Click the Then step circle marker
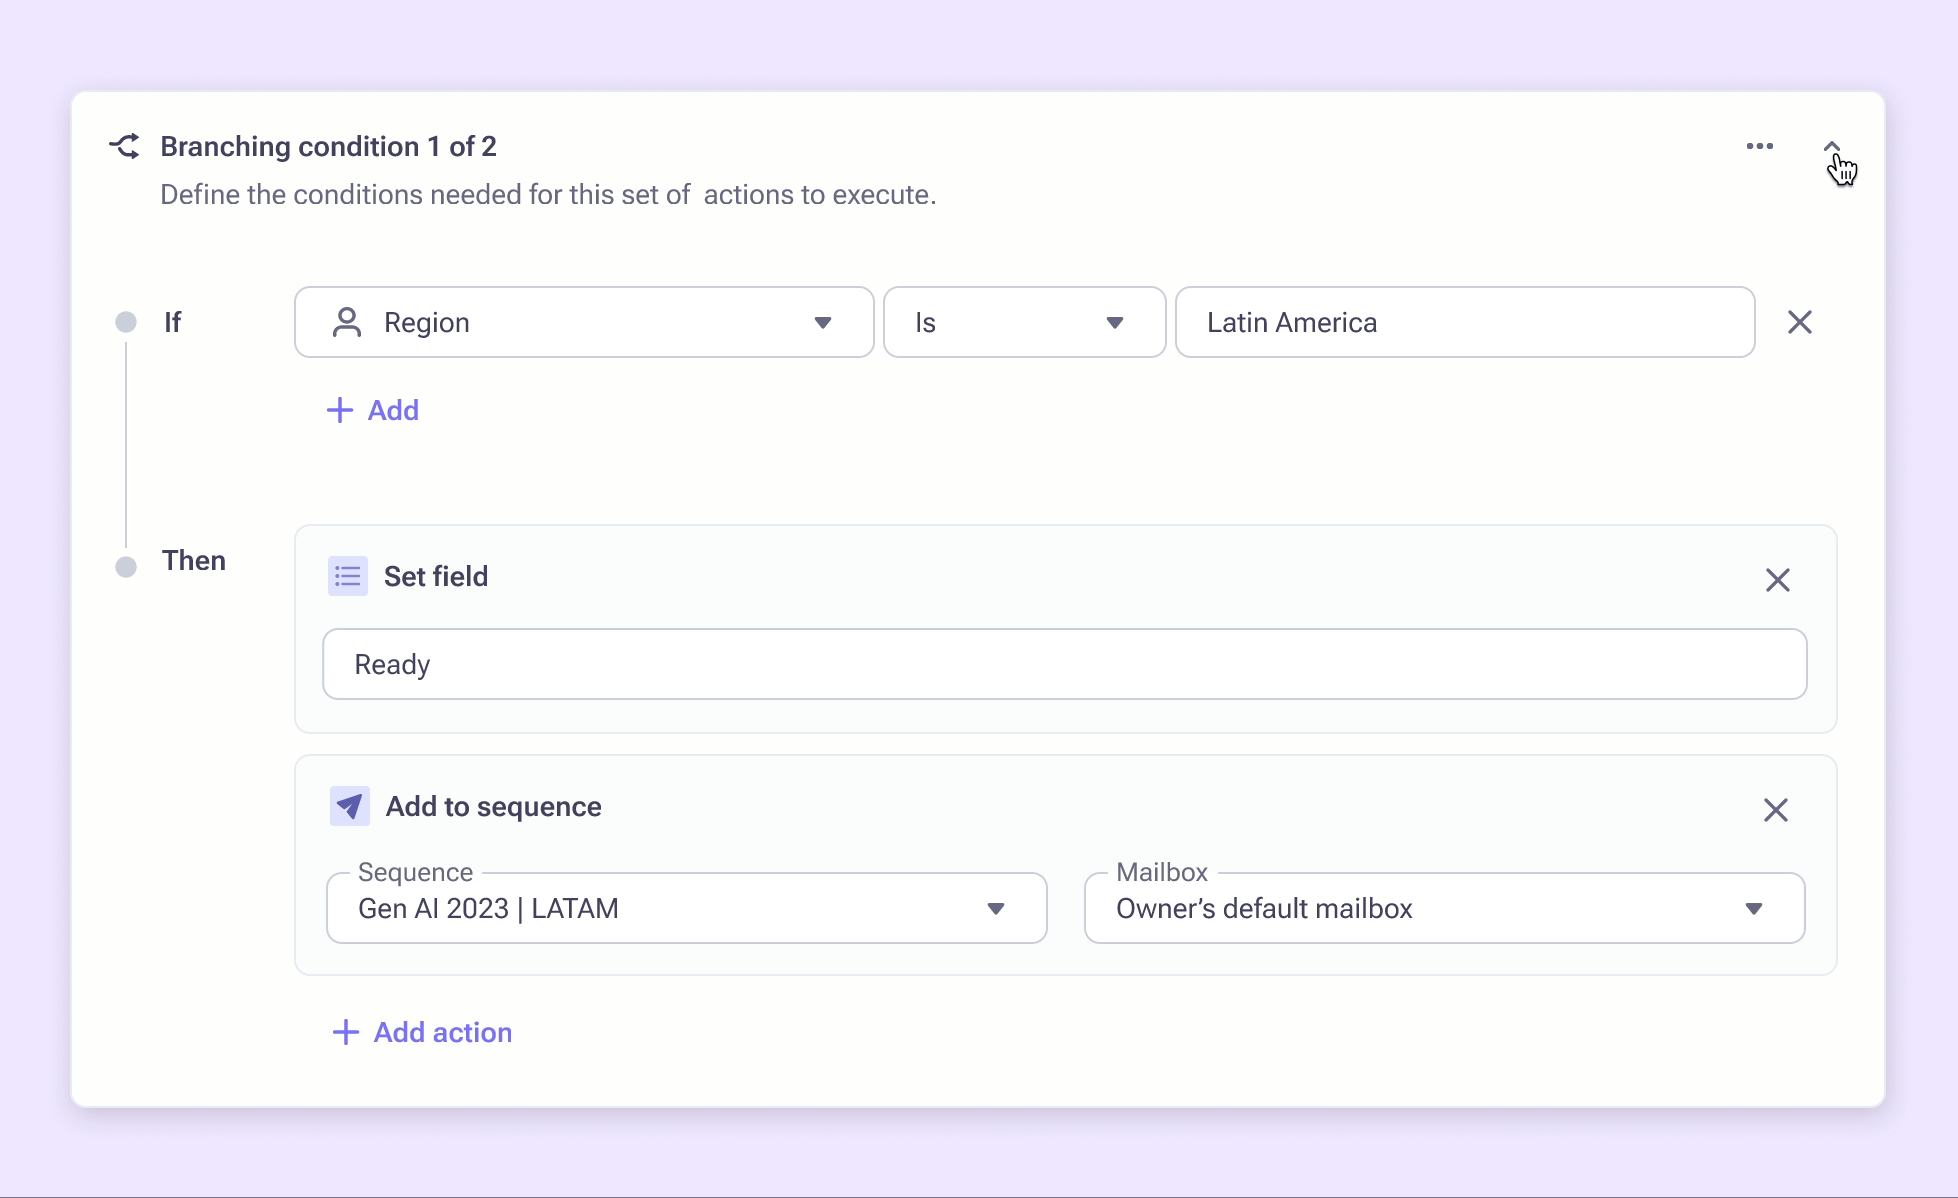This screenshot has width=1958, height=1198. [x=126, y=567]
